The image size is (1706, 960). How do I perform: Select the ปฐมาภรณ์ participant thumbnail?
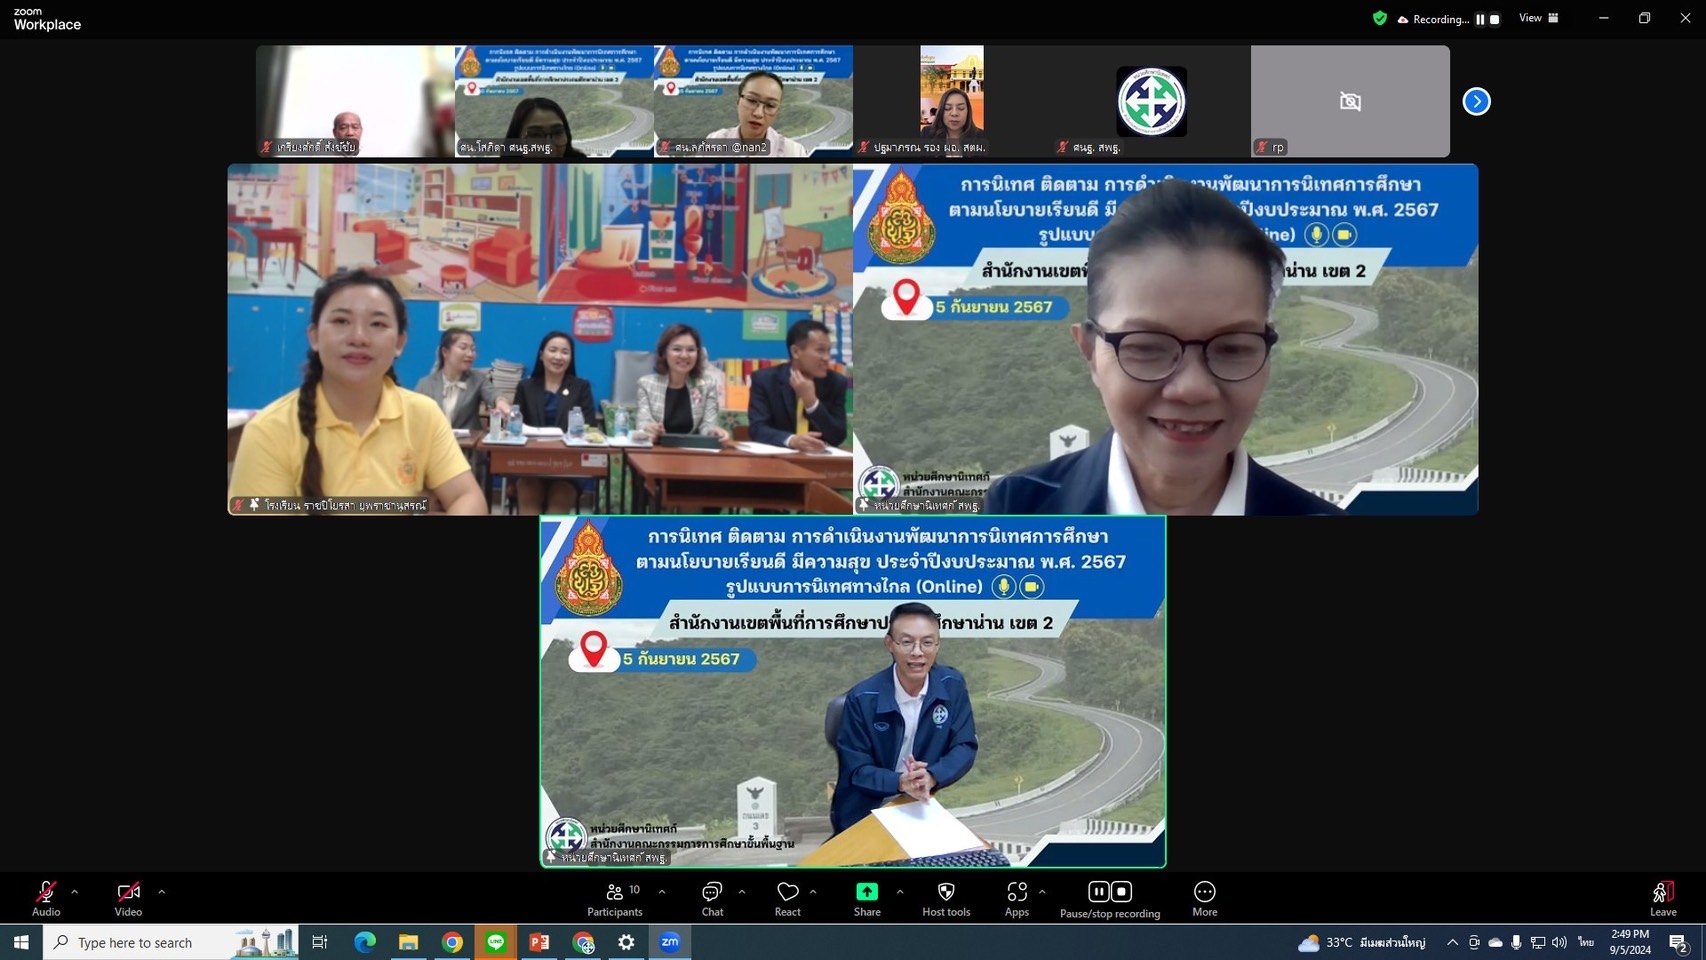952,101
